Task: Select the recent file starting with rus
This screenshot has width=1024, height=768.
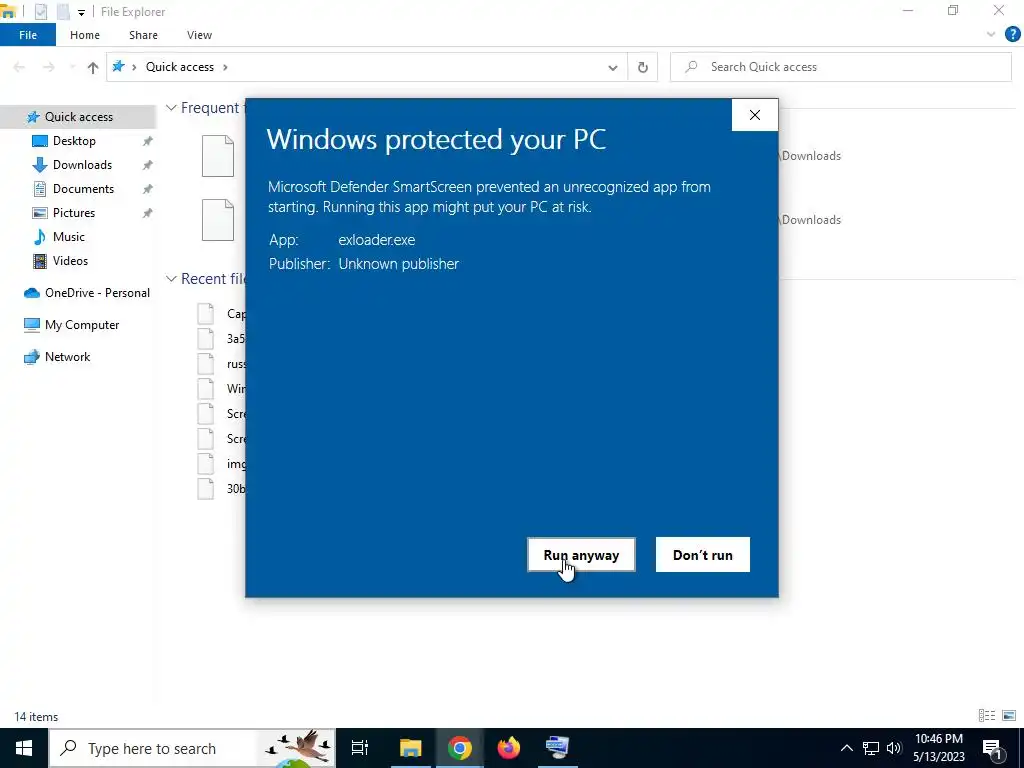Action: click(x=222, y=364)
